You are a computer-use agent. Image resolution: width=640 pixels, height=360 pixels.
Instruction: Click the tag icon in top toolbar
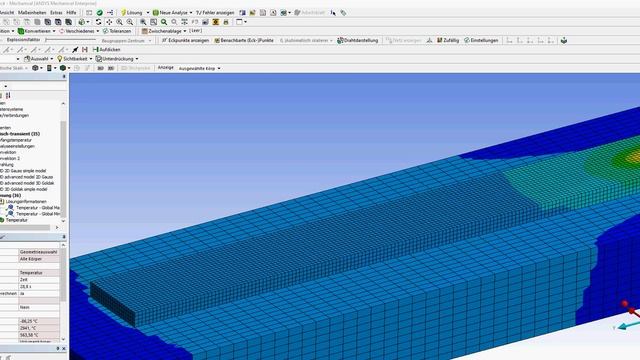[x=343, y=13]
